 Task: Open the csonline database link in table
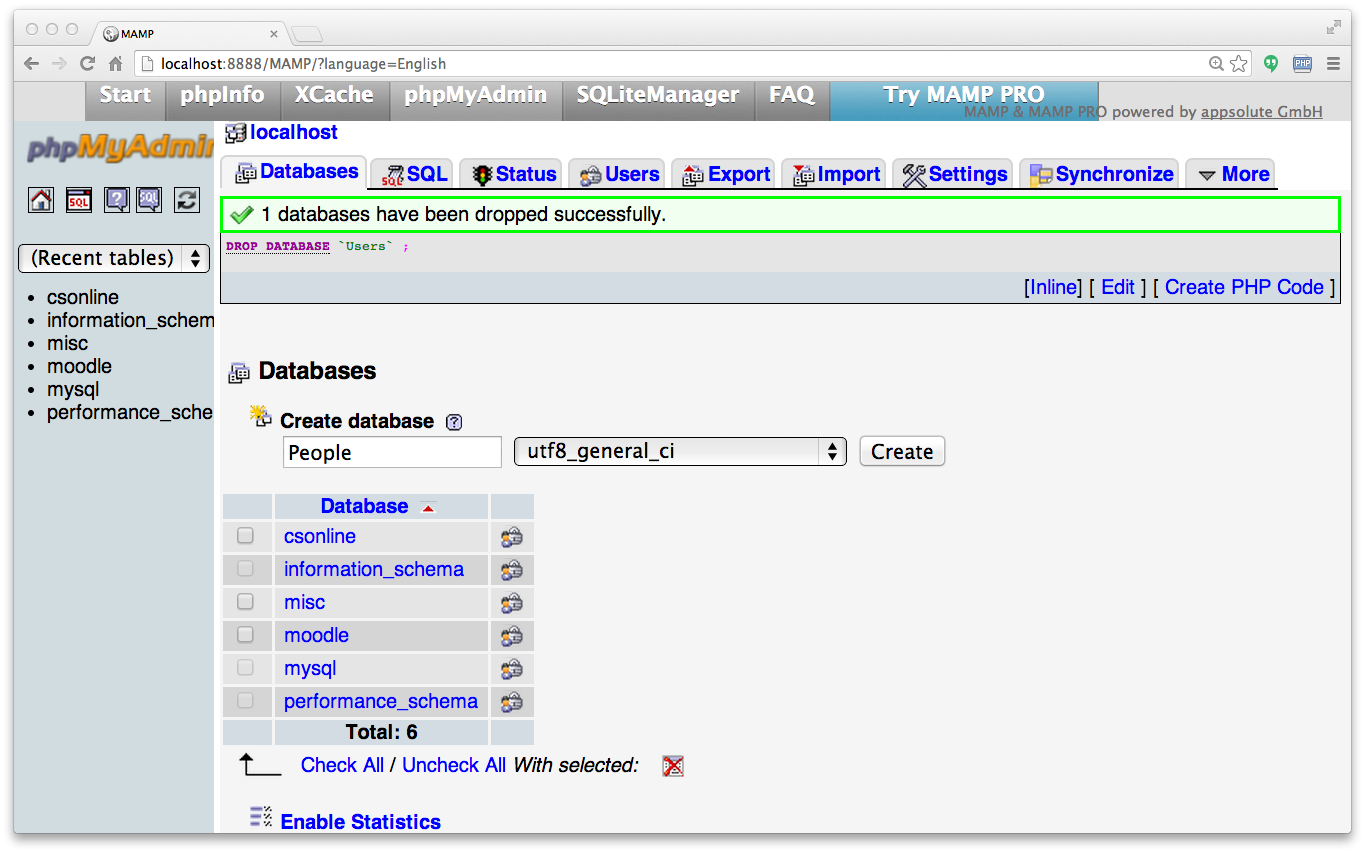pos(320,536)
